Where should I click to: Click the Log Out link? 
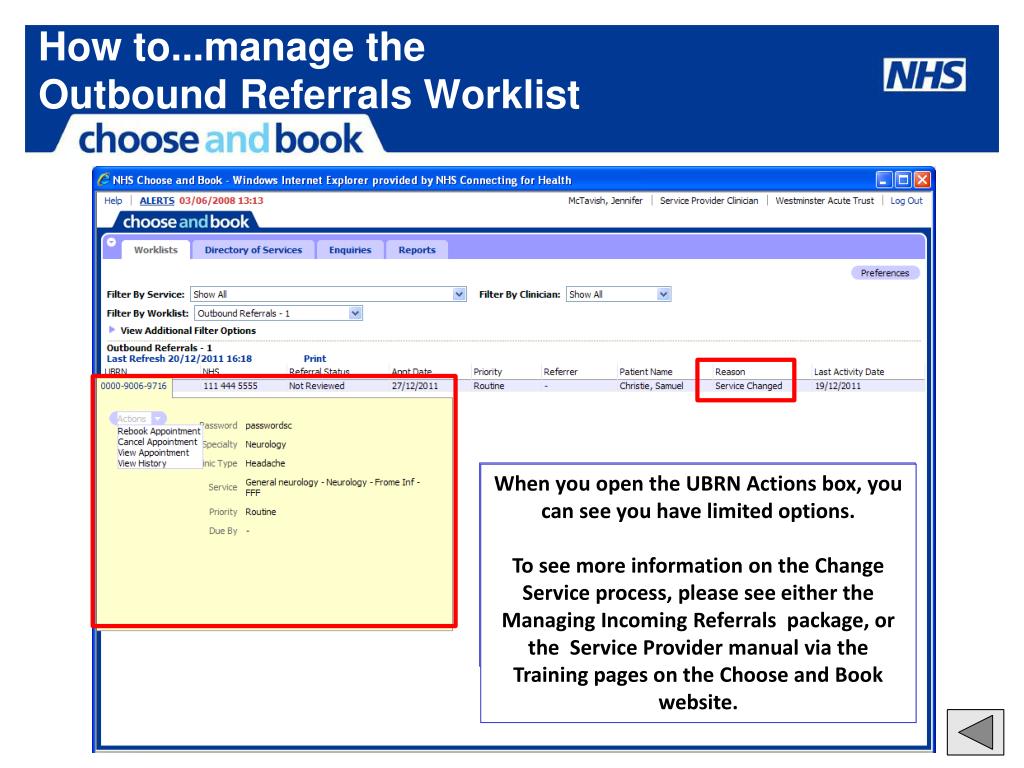click(x=906, y=200)
